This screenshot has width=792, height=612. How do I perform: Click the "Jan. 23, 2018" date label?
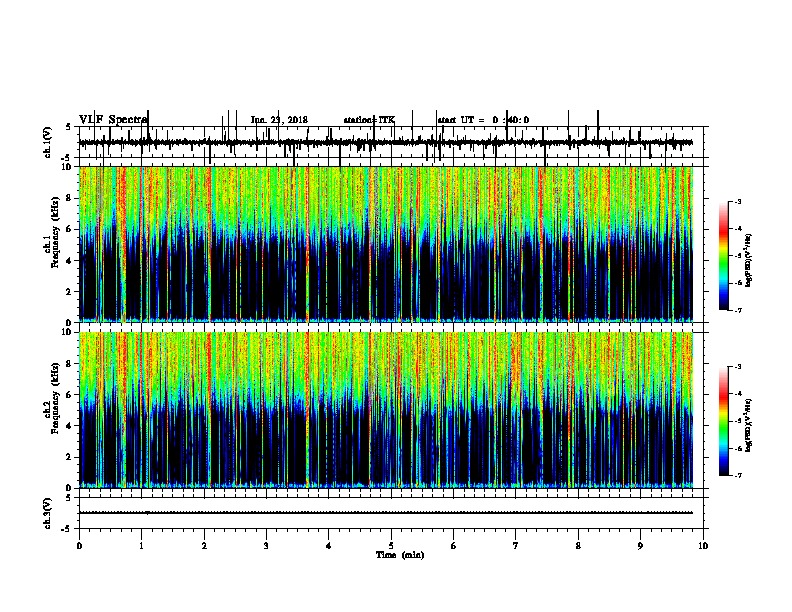[x=279, y=120]
